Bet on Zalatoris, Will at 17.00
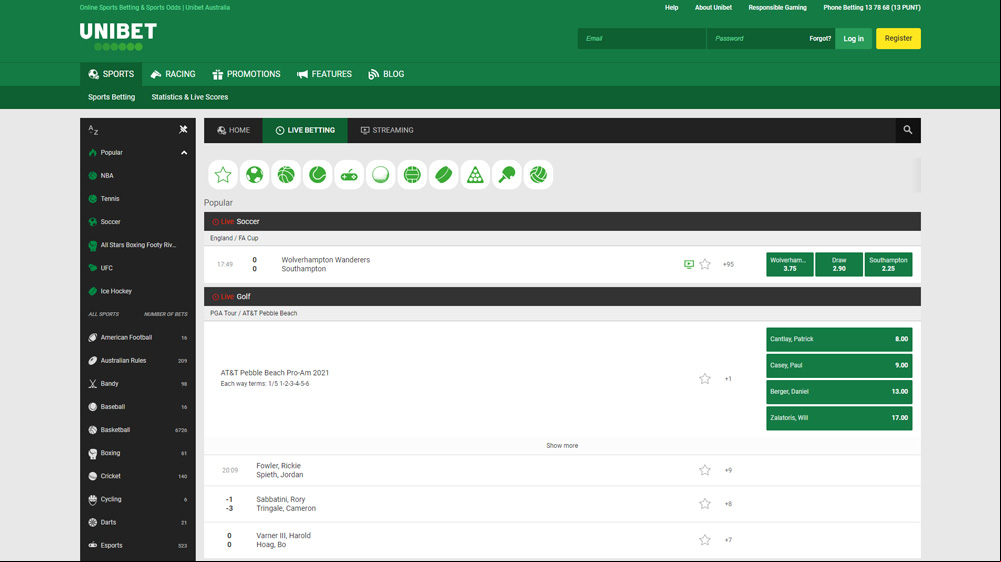Viewport: 1001px width, 562px height. (839, 418)
